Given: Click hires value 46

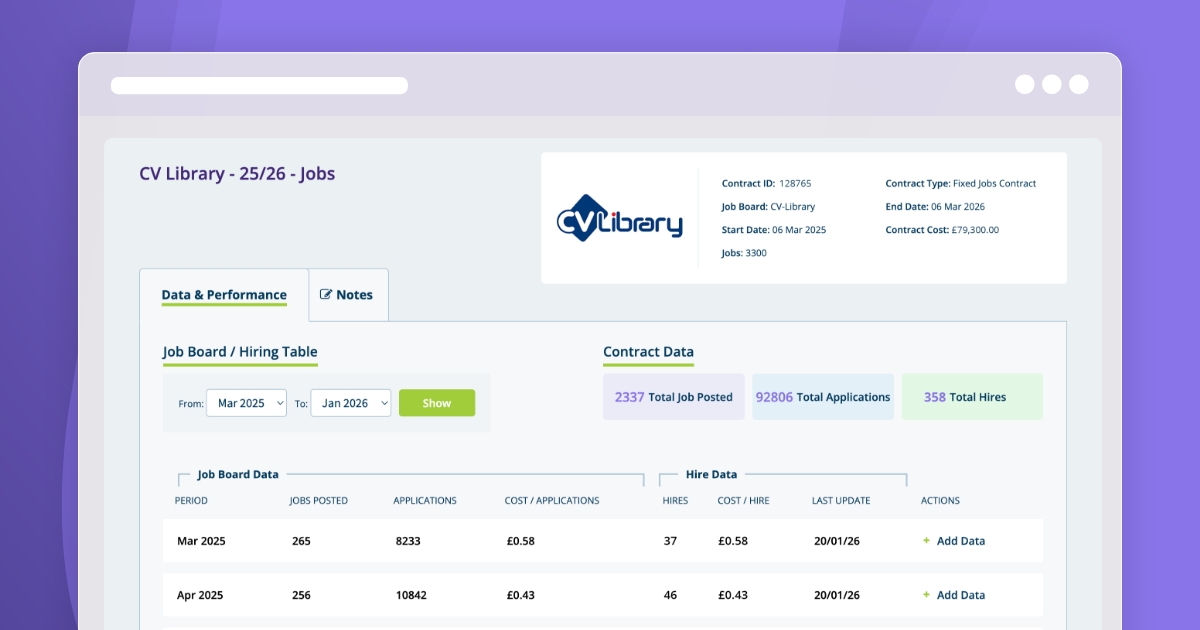Looking at the screenshot, I should 670,595.
